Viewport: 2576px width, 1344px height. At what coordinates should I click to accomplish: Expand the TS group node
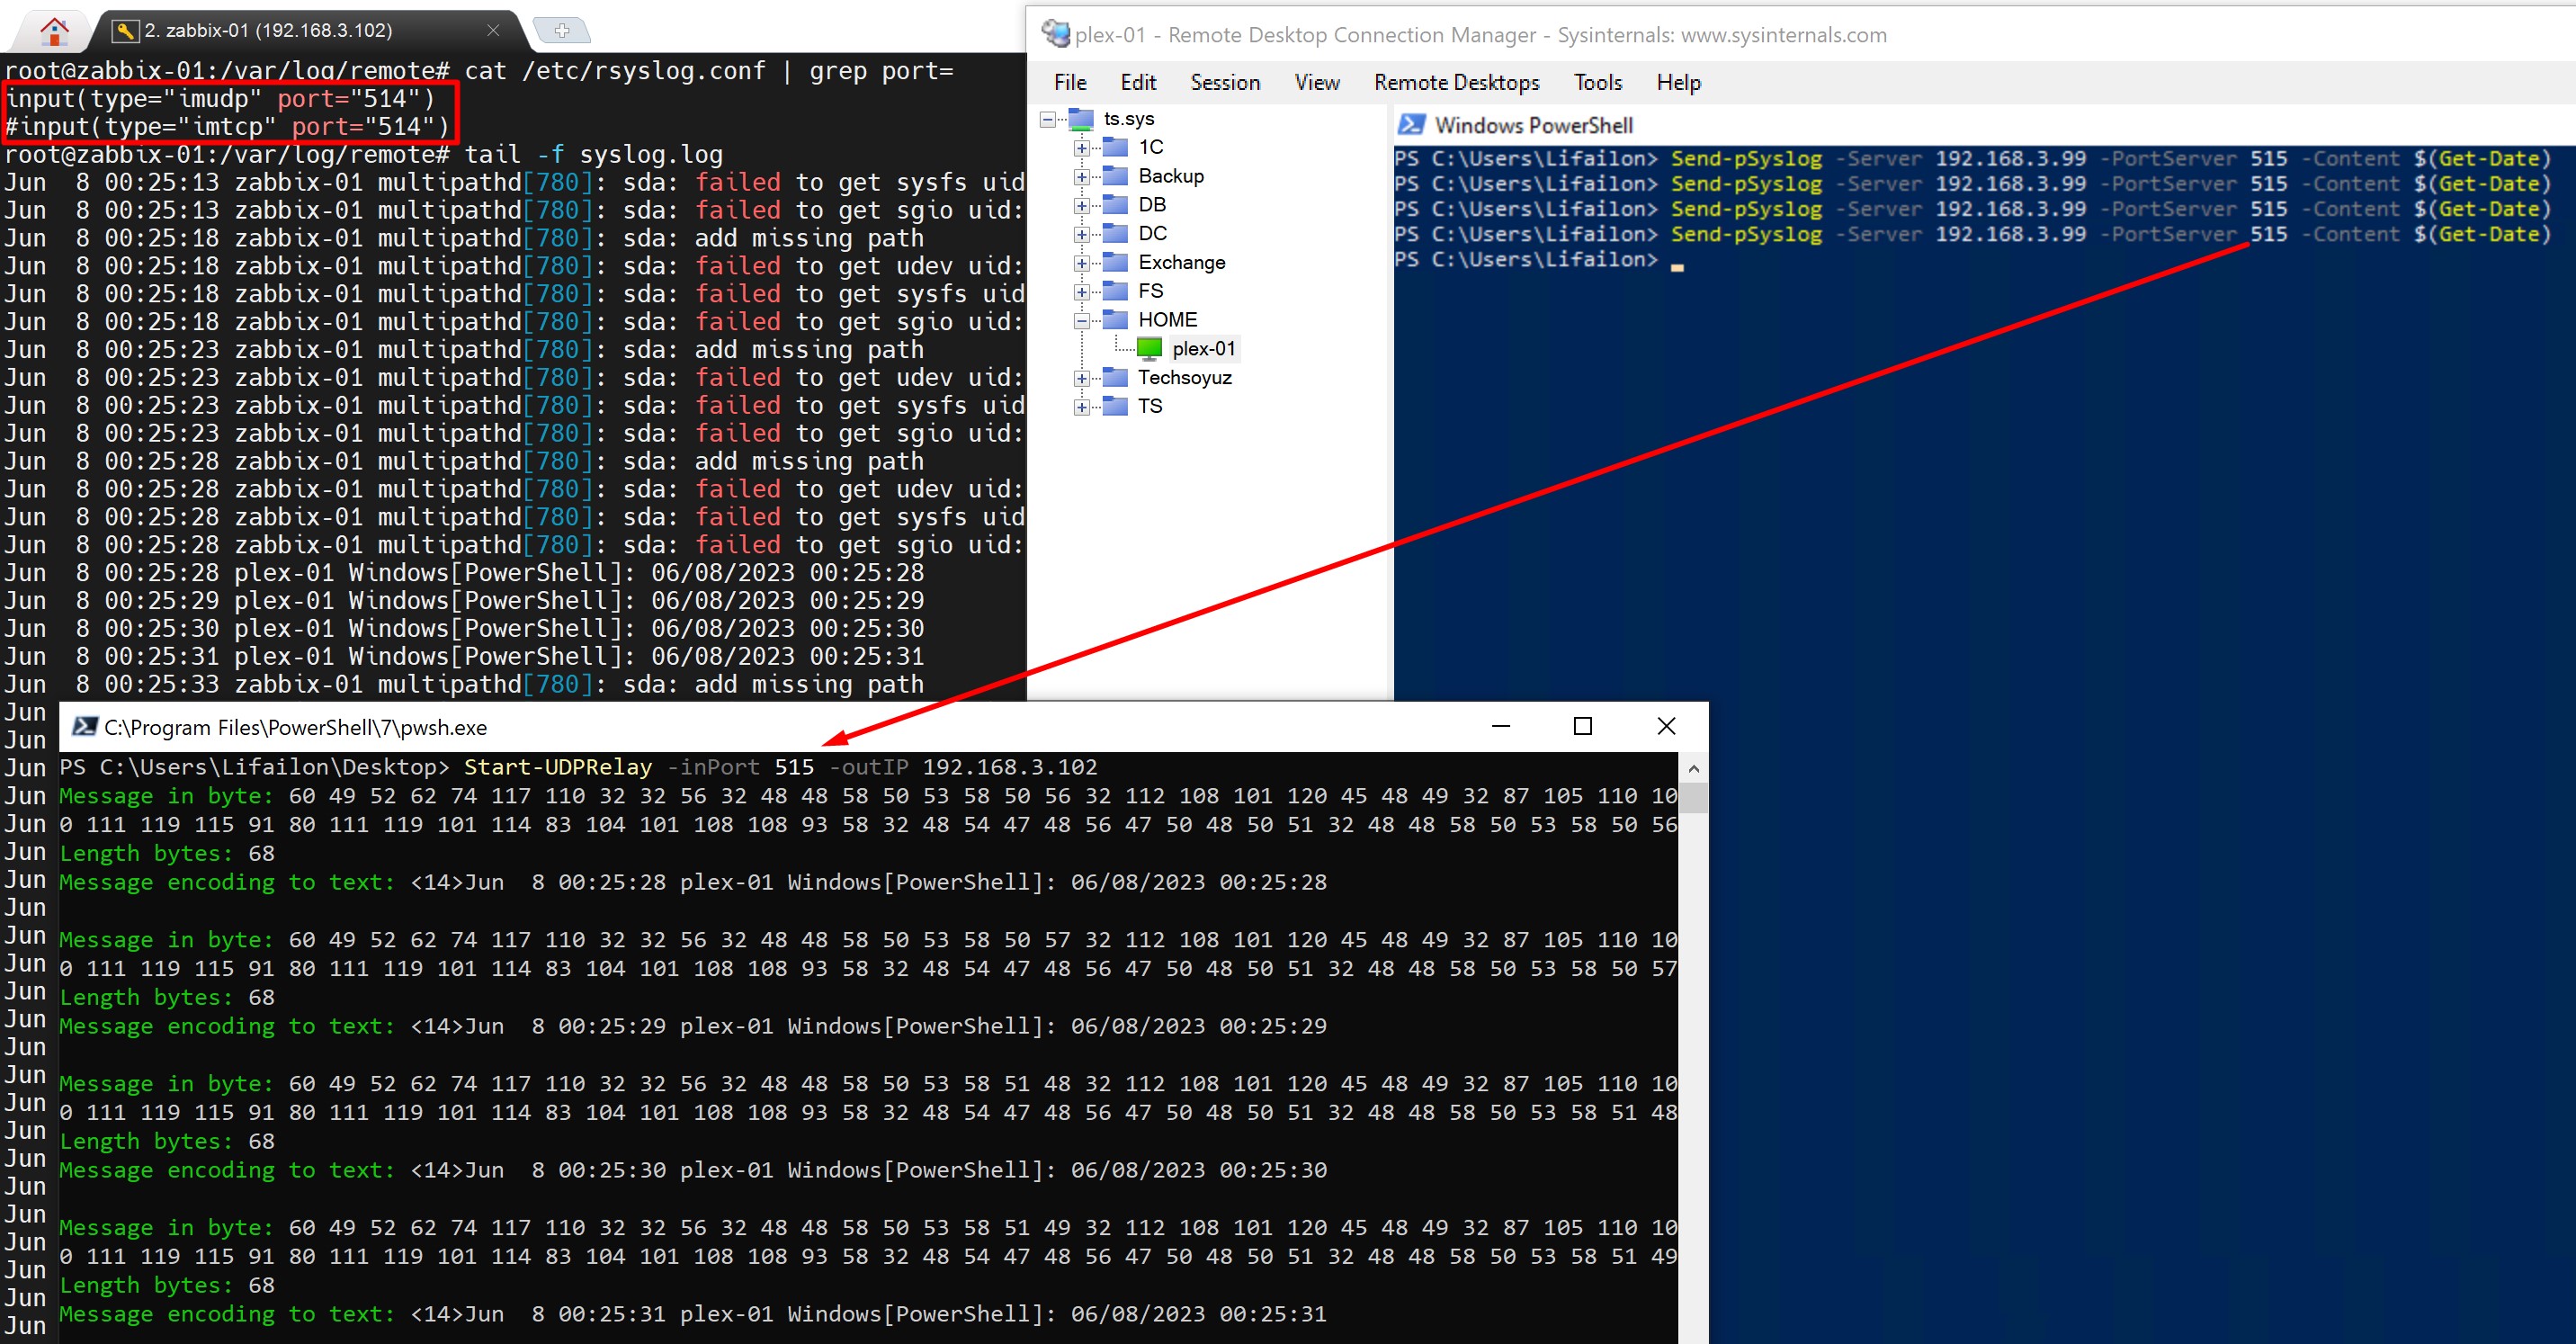click(1081, 408)
